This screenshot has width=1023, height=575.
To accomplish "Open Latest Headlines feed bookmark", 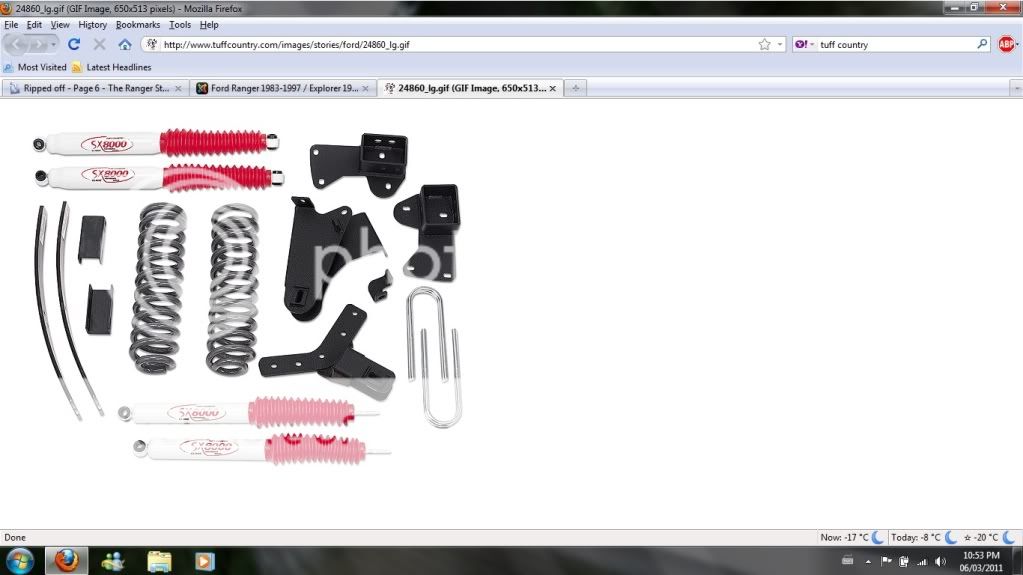I will (x=112, y=67).
